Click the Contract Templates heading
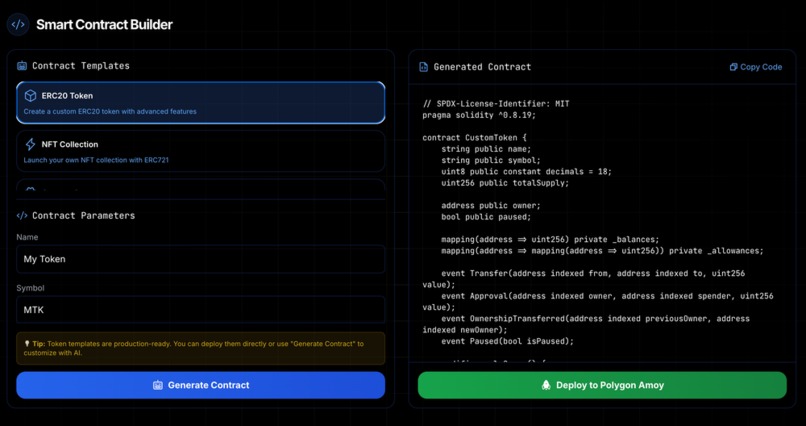The height and width of the screenshot is (426, 806). tap(81, 66)
